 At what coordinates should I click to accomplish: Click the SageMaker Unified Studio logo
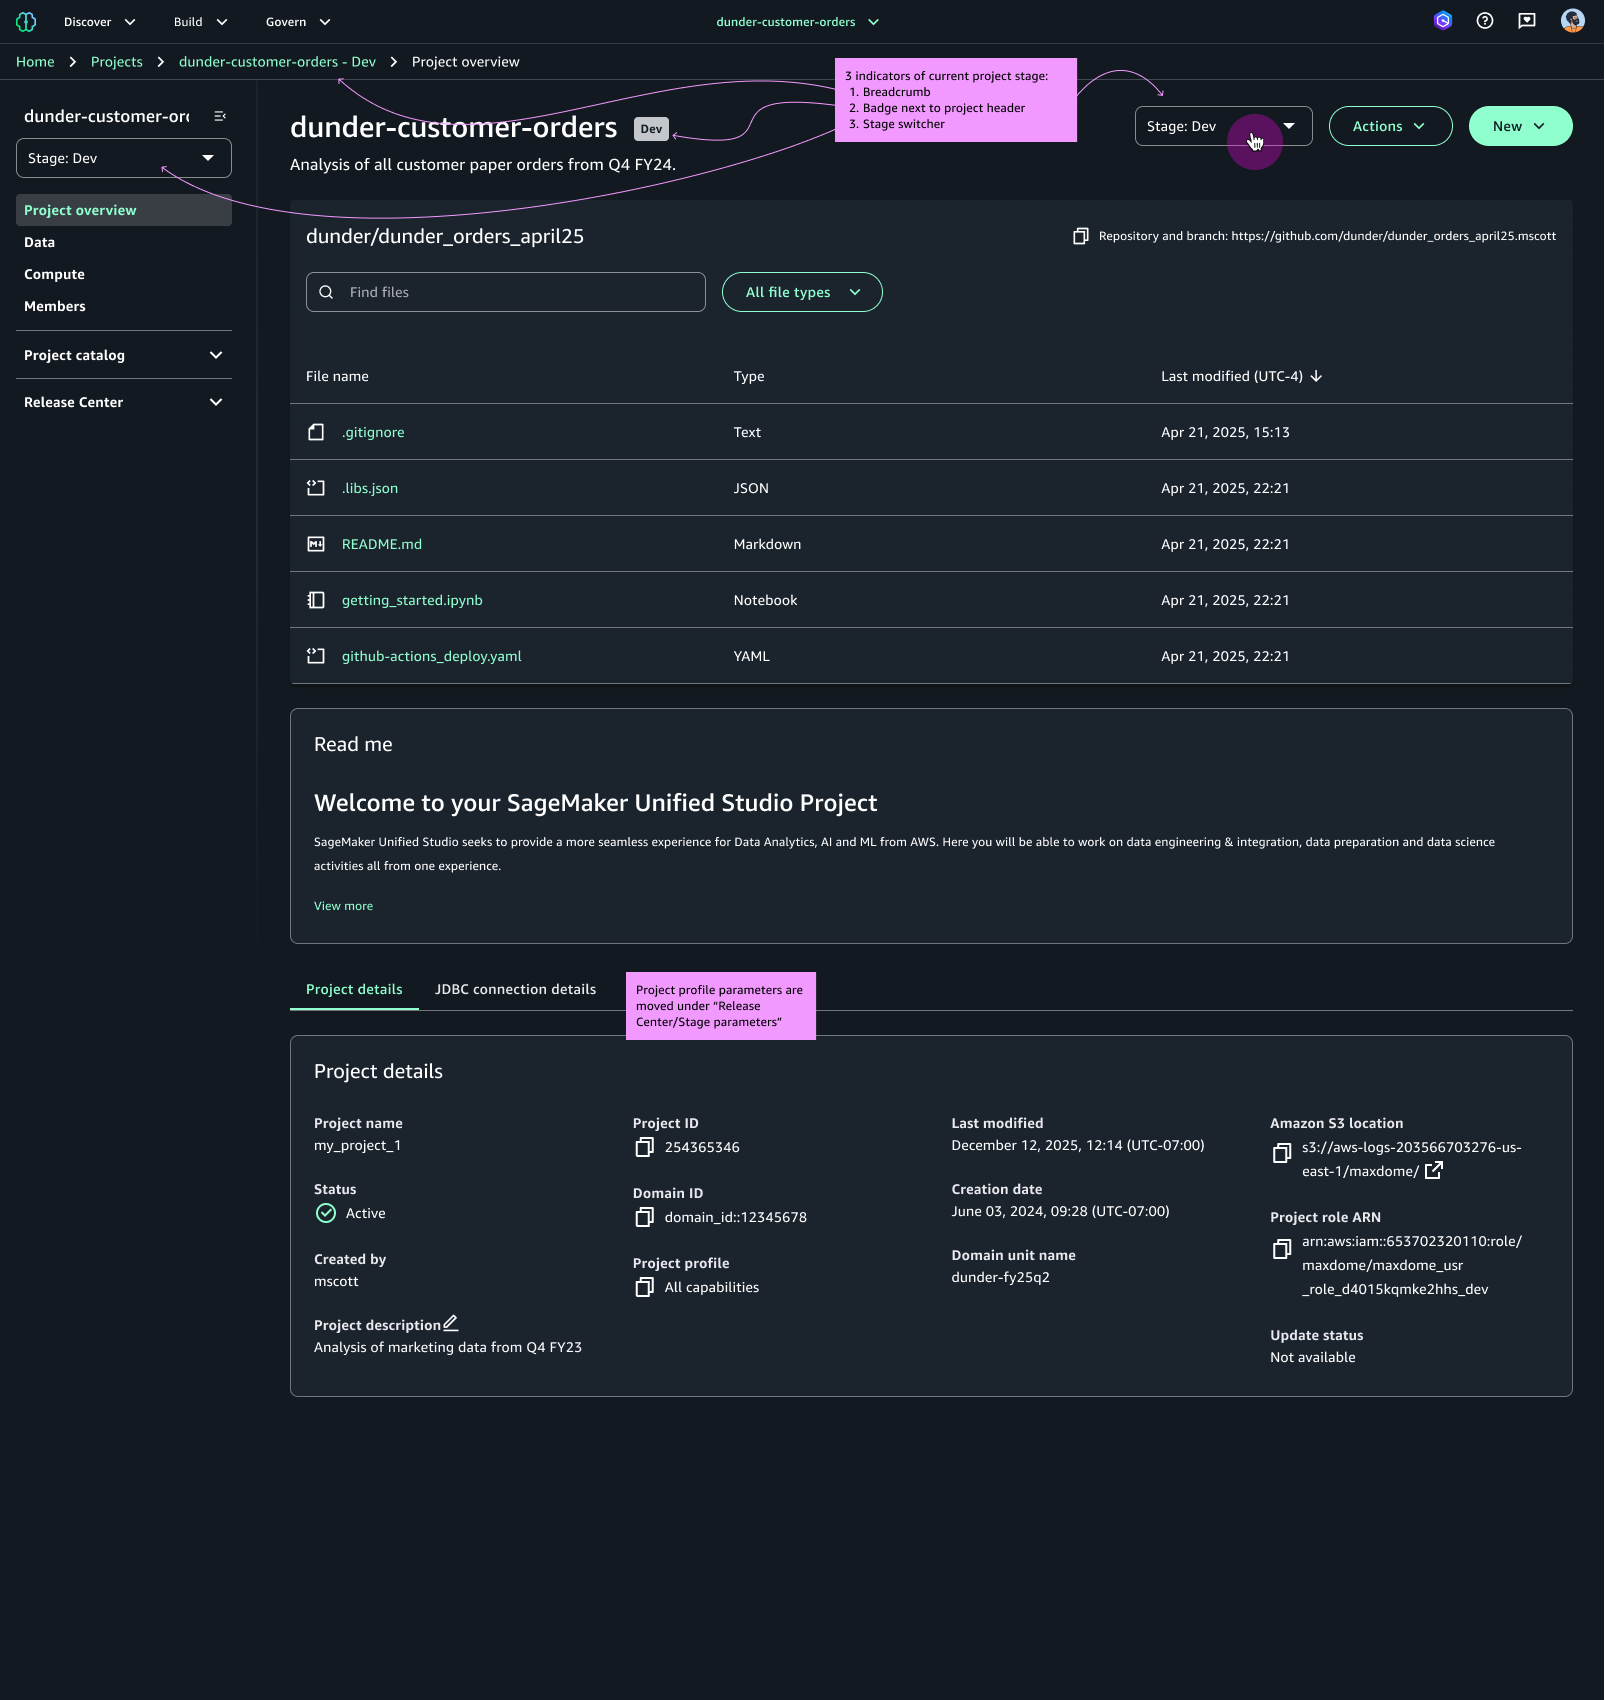coord(26,21)
